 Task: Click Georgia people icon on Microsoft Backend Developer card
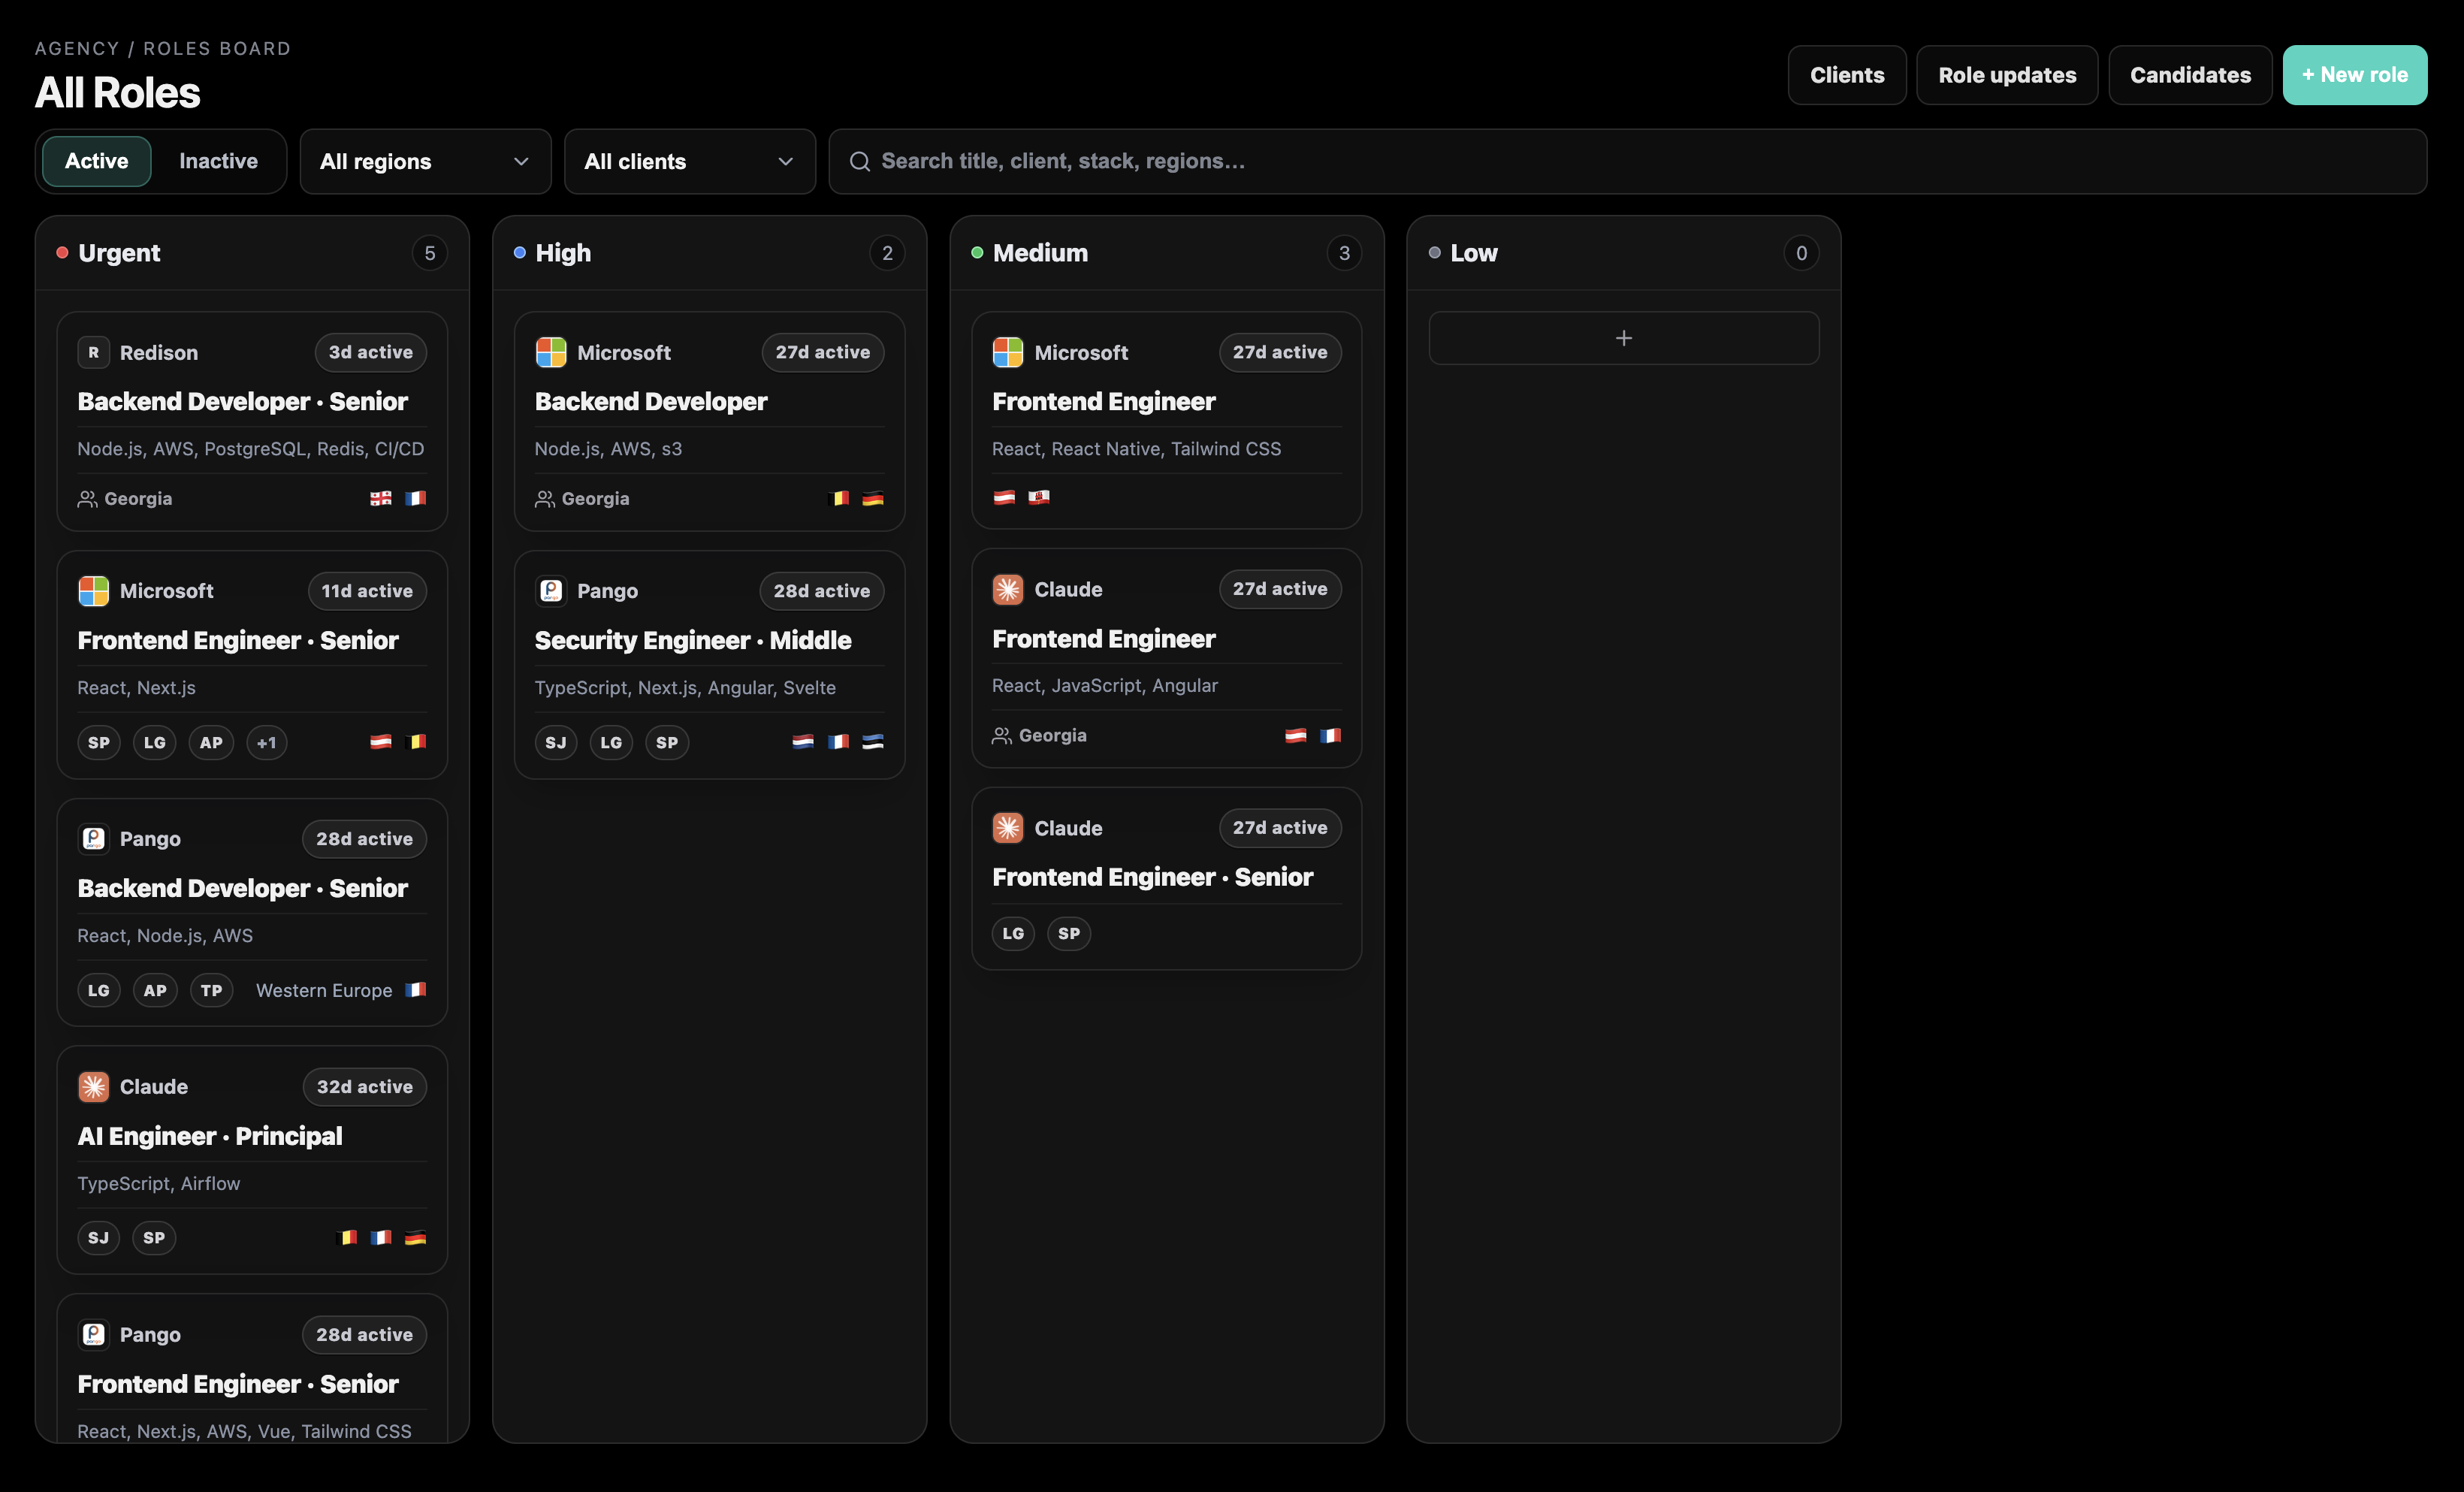[545, 499]
